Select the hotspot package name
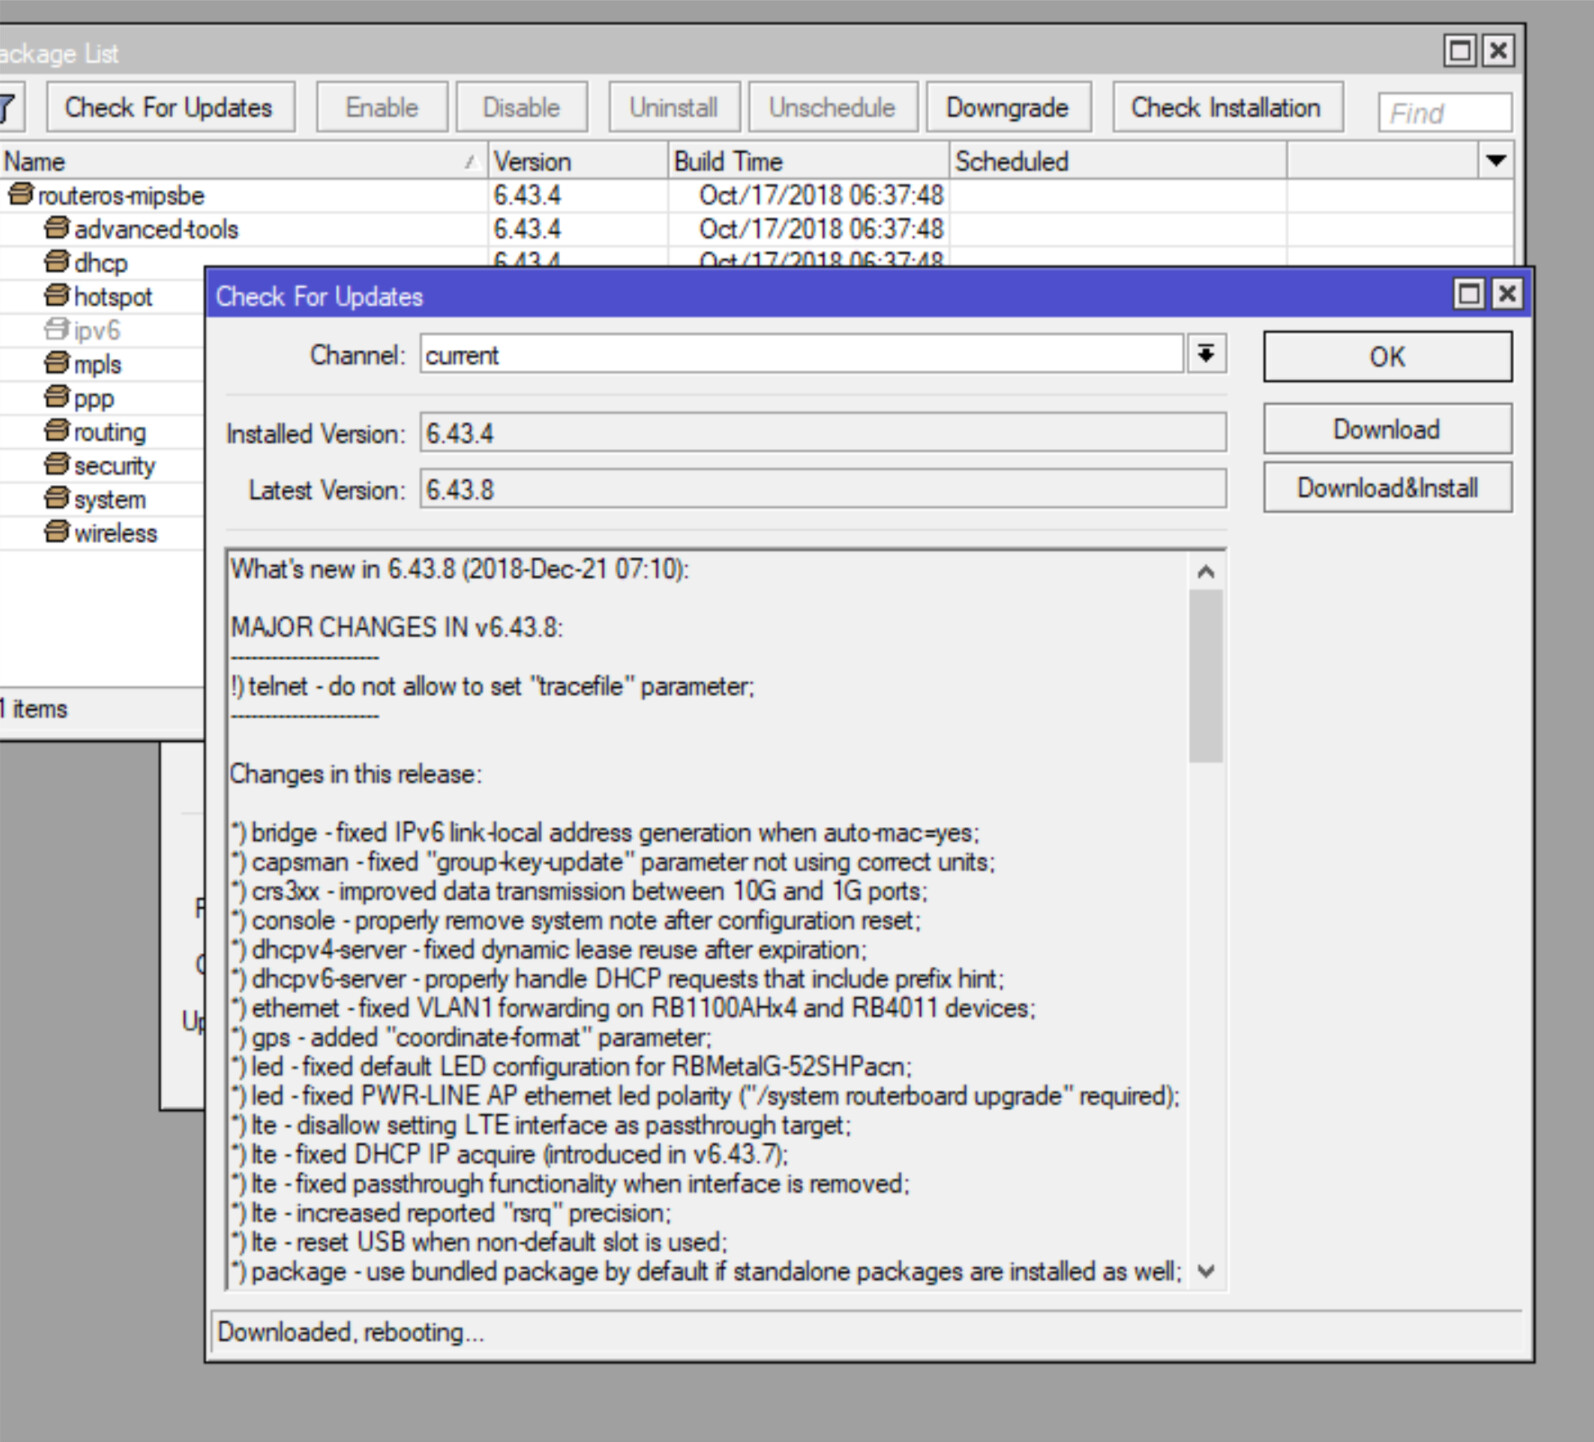The height and width of the screenshot is (1442, 1594). tap(113, 297)
